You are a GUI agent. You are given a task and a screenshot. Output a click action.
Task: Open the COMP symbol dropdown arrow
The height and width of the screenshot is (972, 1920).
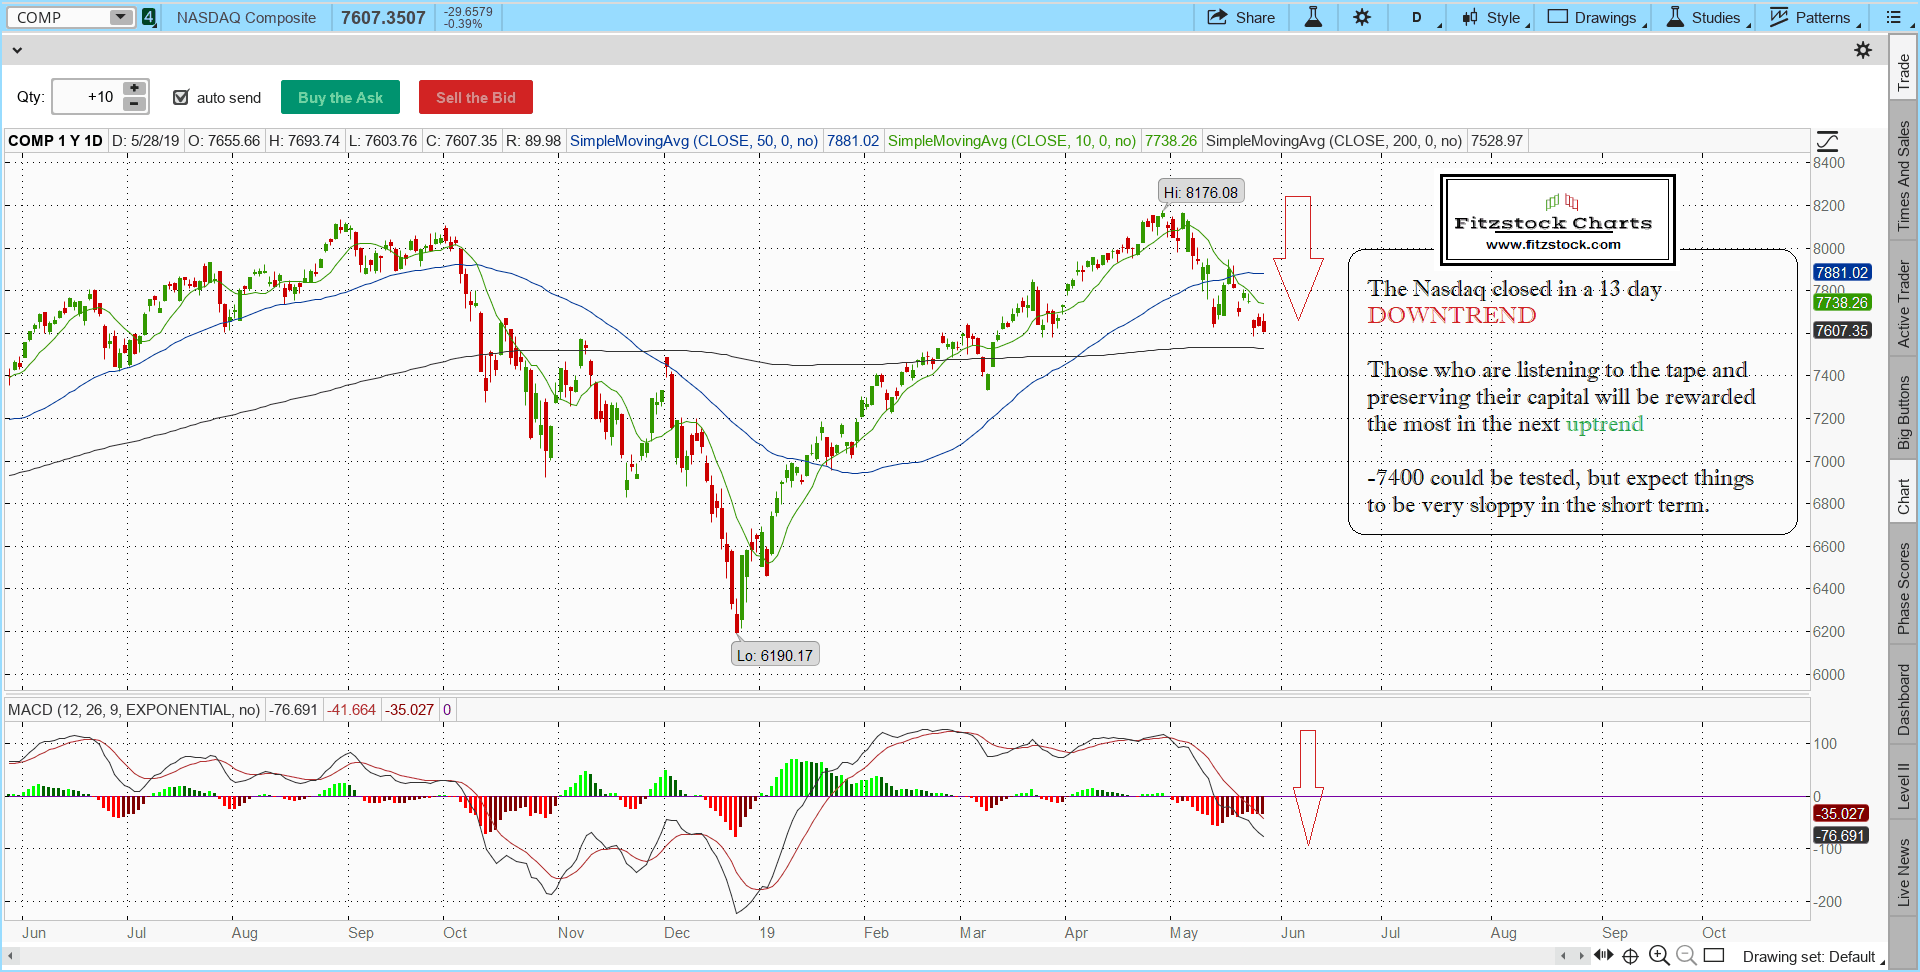[120, 17]
